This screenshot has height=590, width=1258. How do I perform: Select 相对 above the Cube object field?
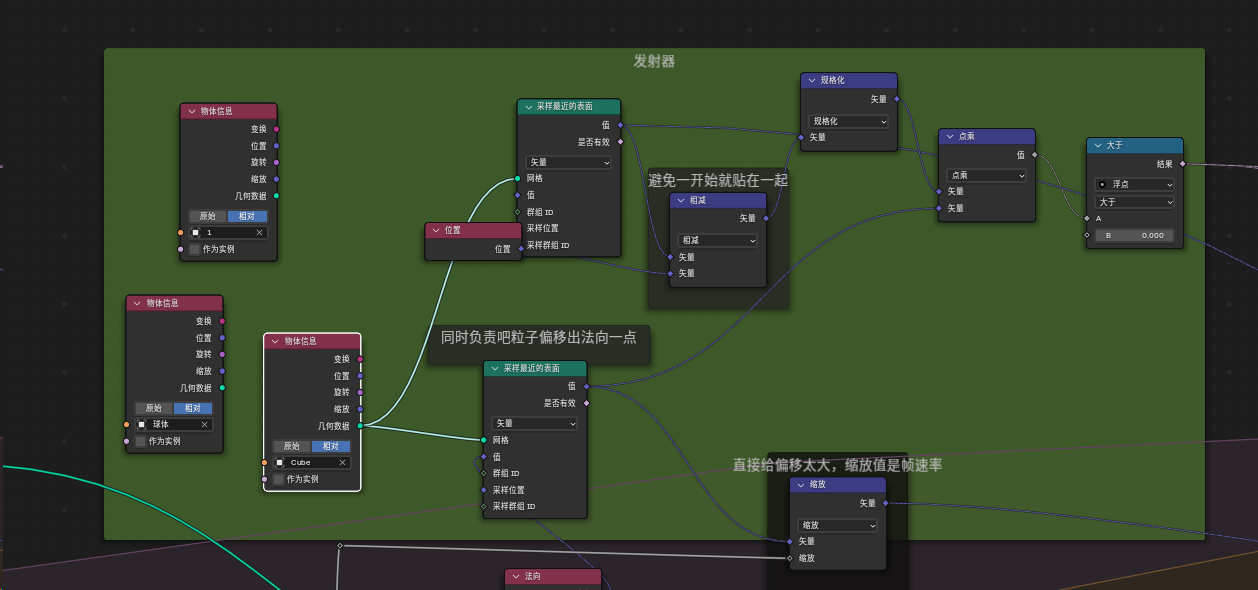coord(330,446)
